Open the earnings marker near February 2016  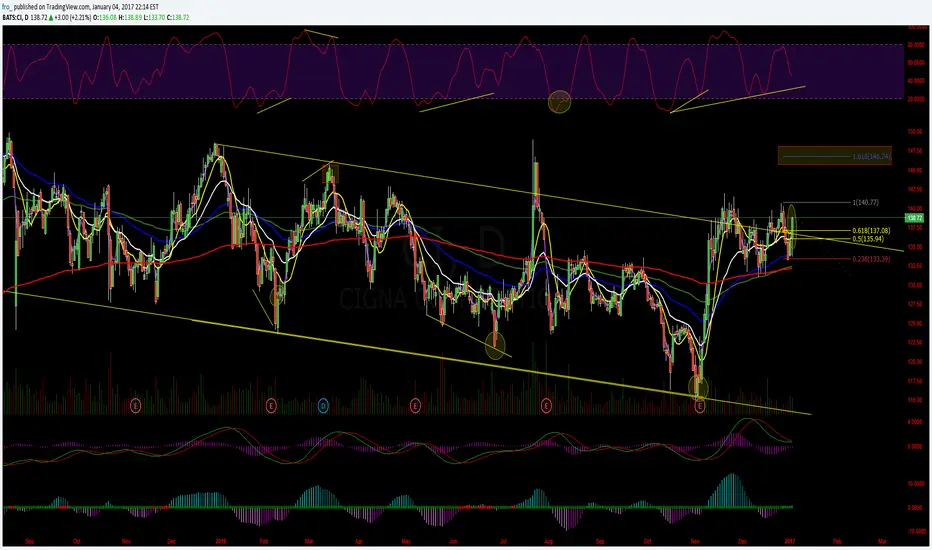coord(271,406)
